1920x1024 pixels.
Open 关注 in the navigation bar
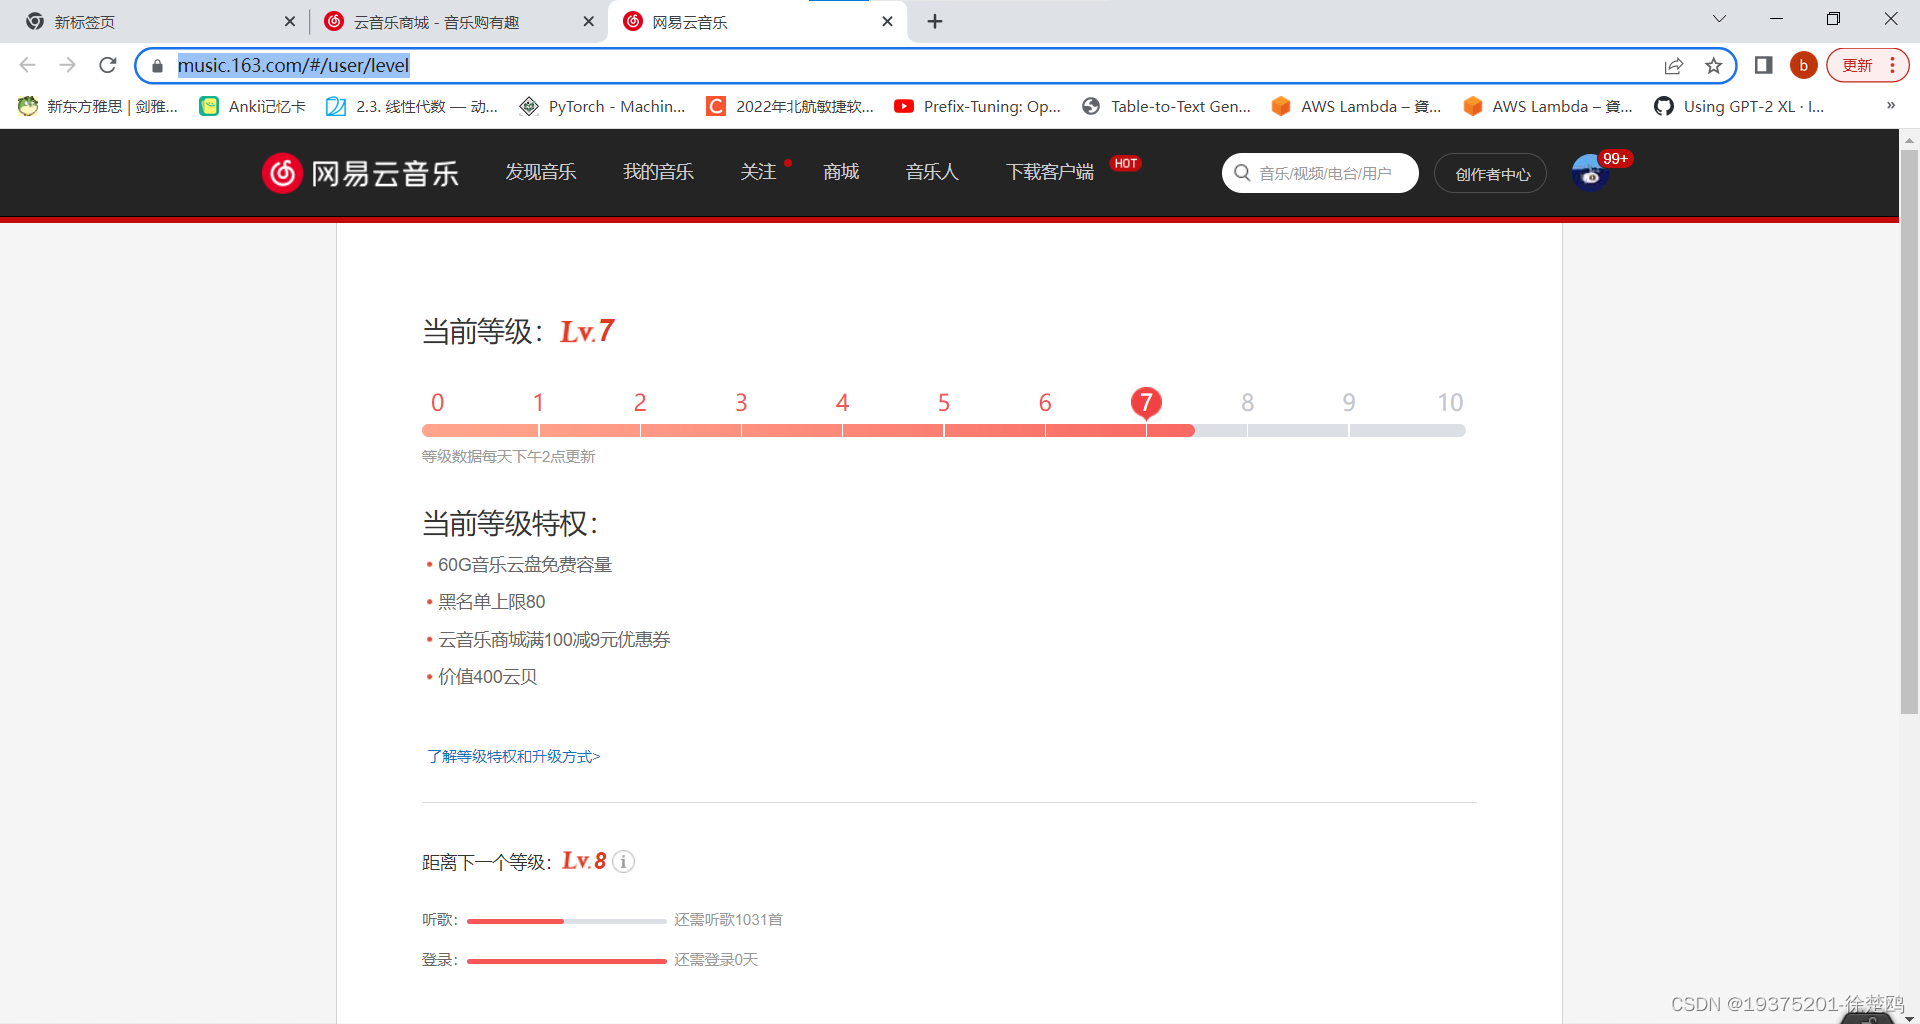(758, 172)
